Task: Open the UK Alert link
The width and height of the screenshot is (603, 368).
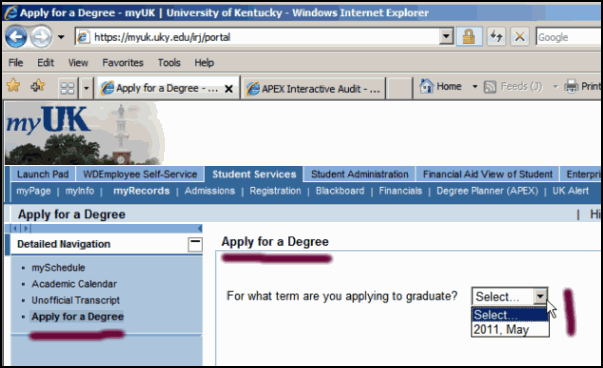Action: coord(570,191)
